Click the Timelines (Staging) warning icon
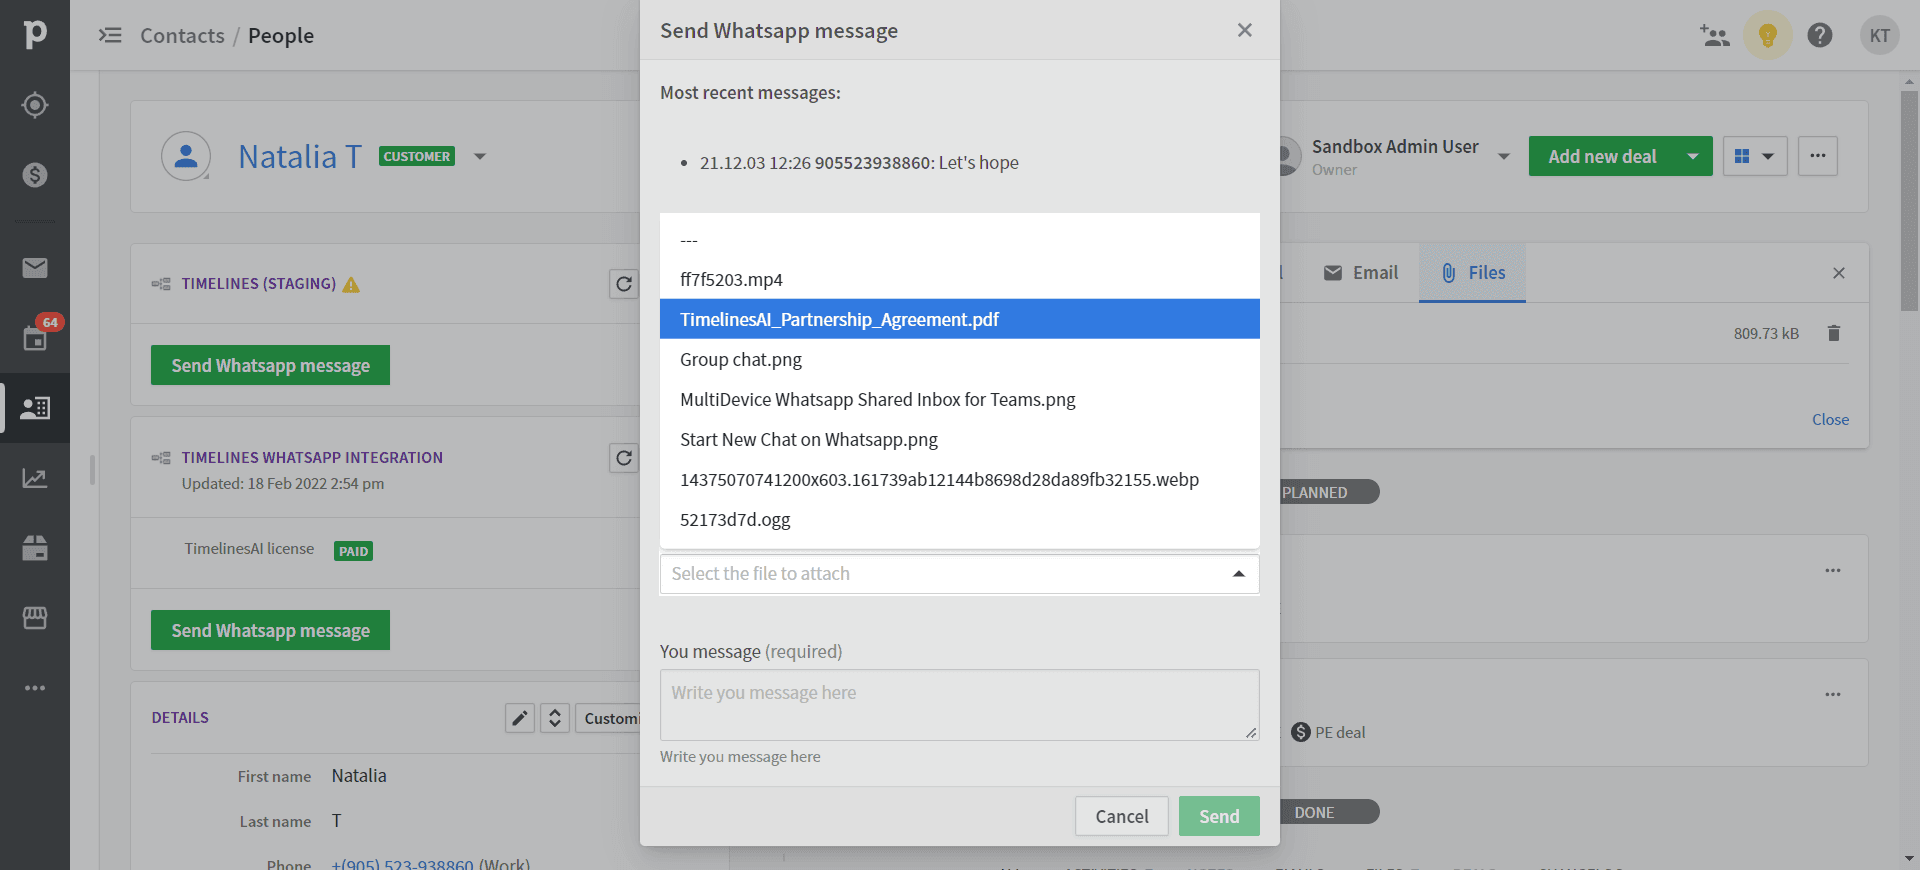The height and width of the screenshot is (870, 1920). pos(351,285)
